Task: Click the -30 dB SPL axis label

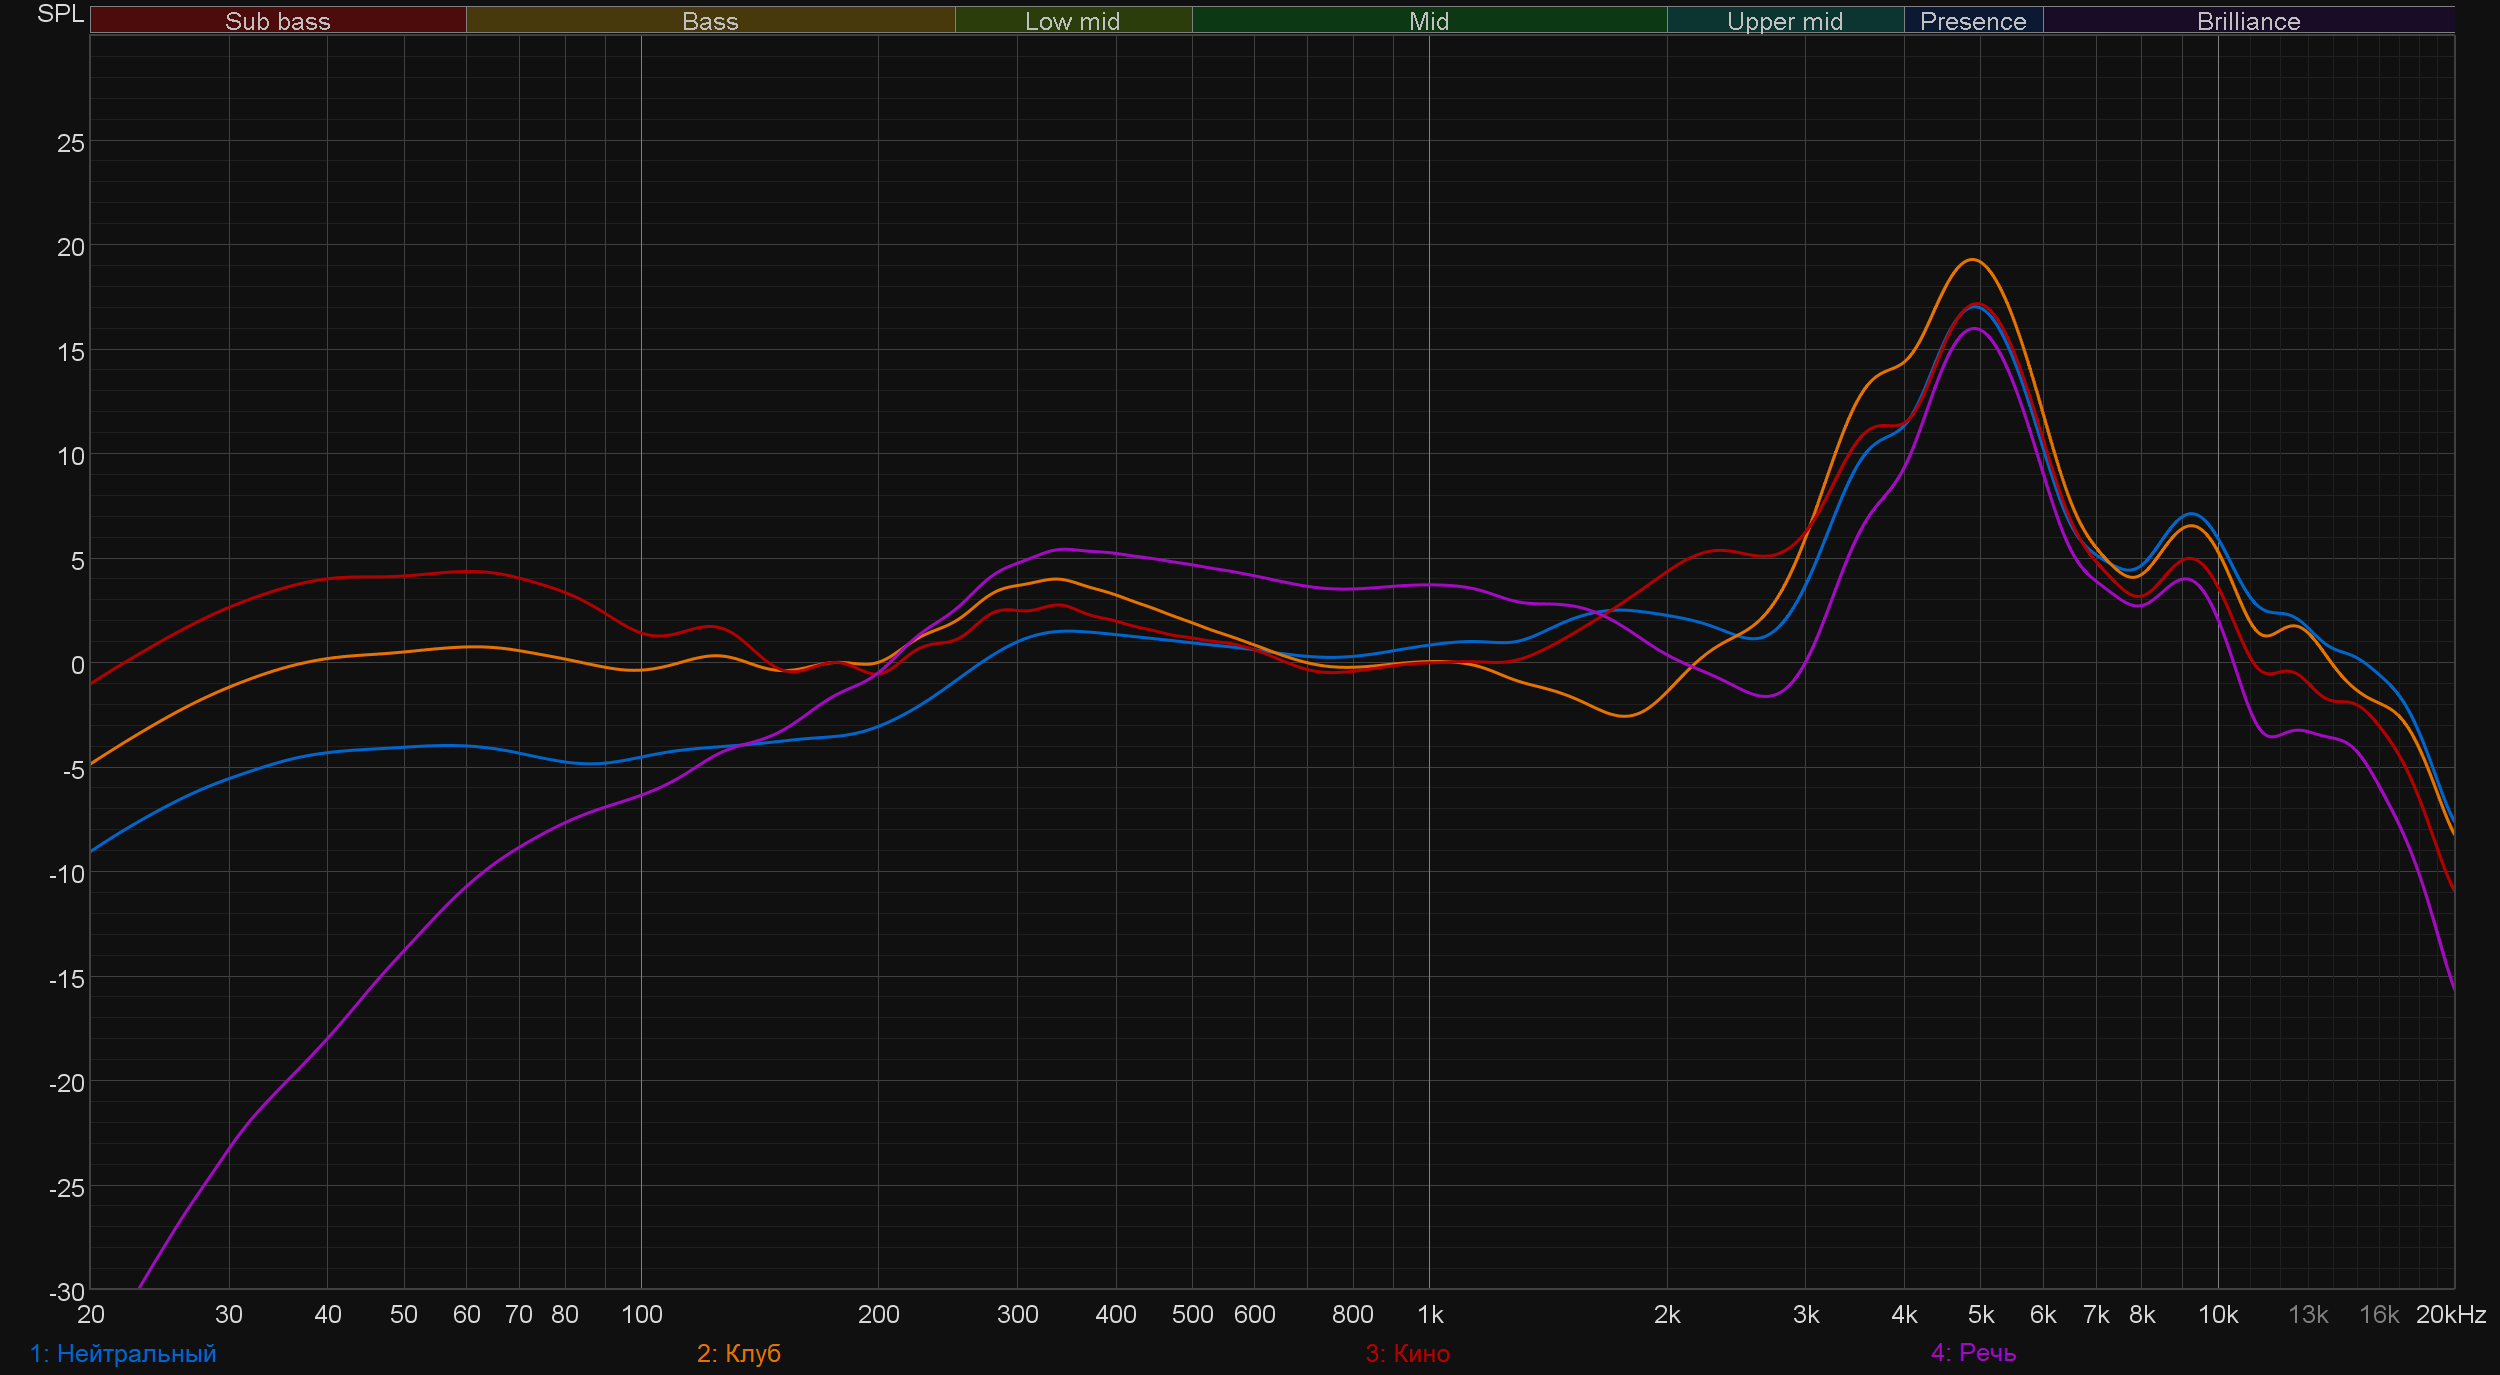Action: (x=67, y=1292)
